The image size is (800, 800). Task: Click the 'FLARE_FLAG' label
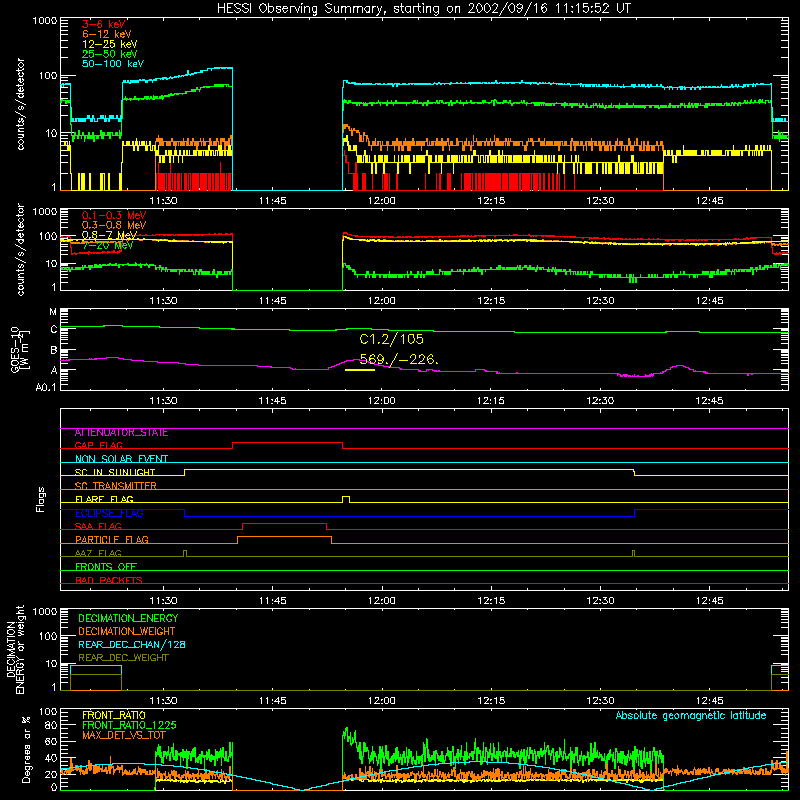click(104, 499)
